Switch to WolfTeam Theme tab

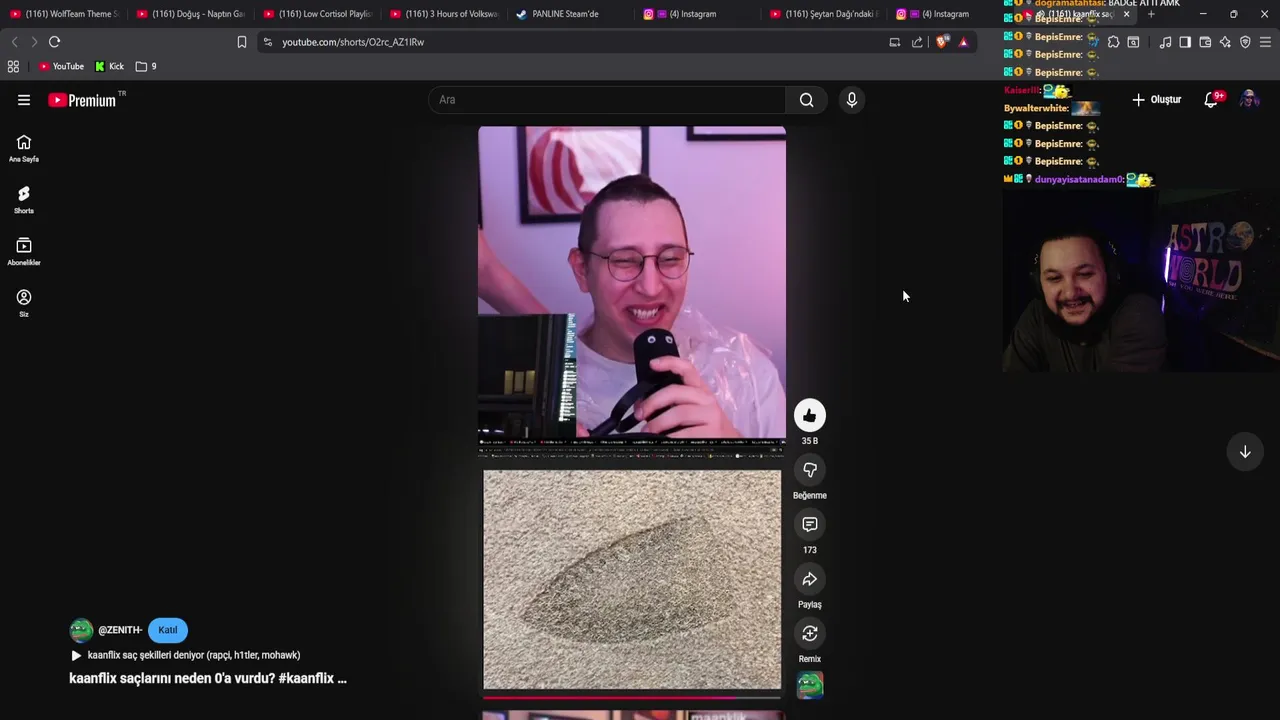(63, 14)
